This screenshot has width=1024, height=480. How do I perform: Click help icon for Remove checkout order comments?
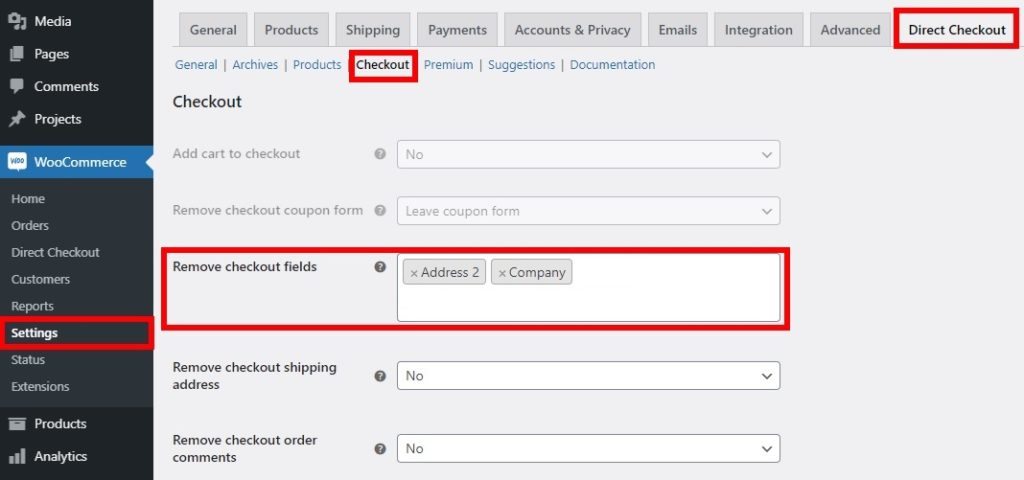coord(380,449)
